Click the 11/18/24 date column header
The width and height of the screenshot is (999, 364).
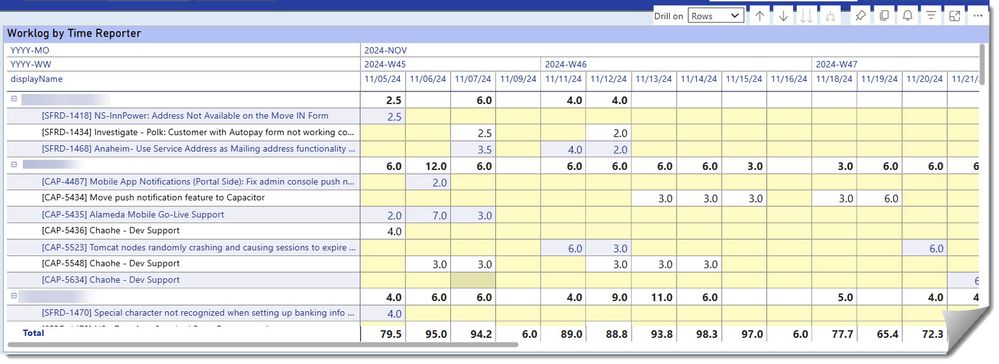834,79
